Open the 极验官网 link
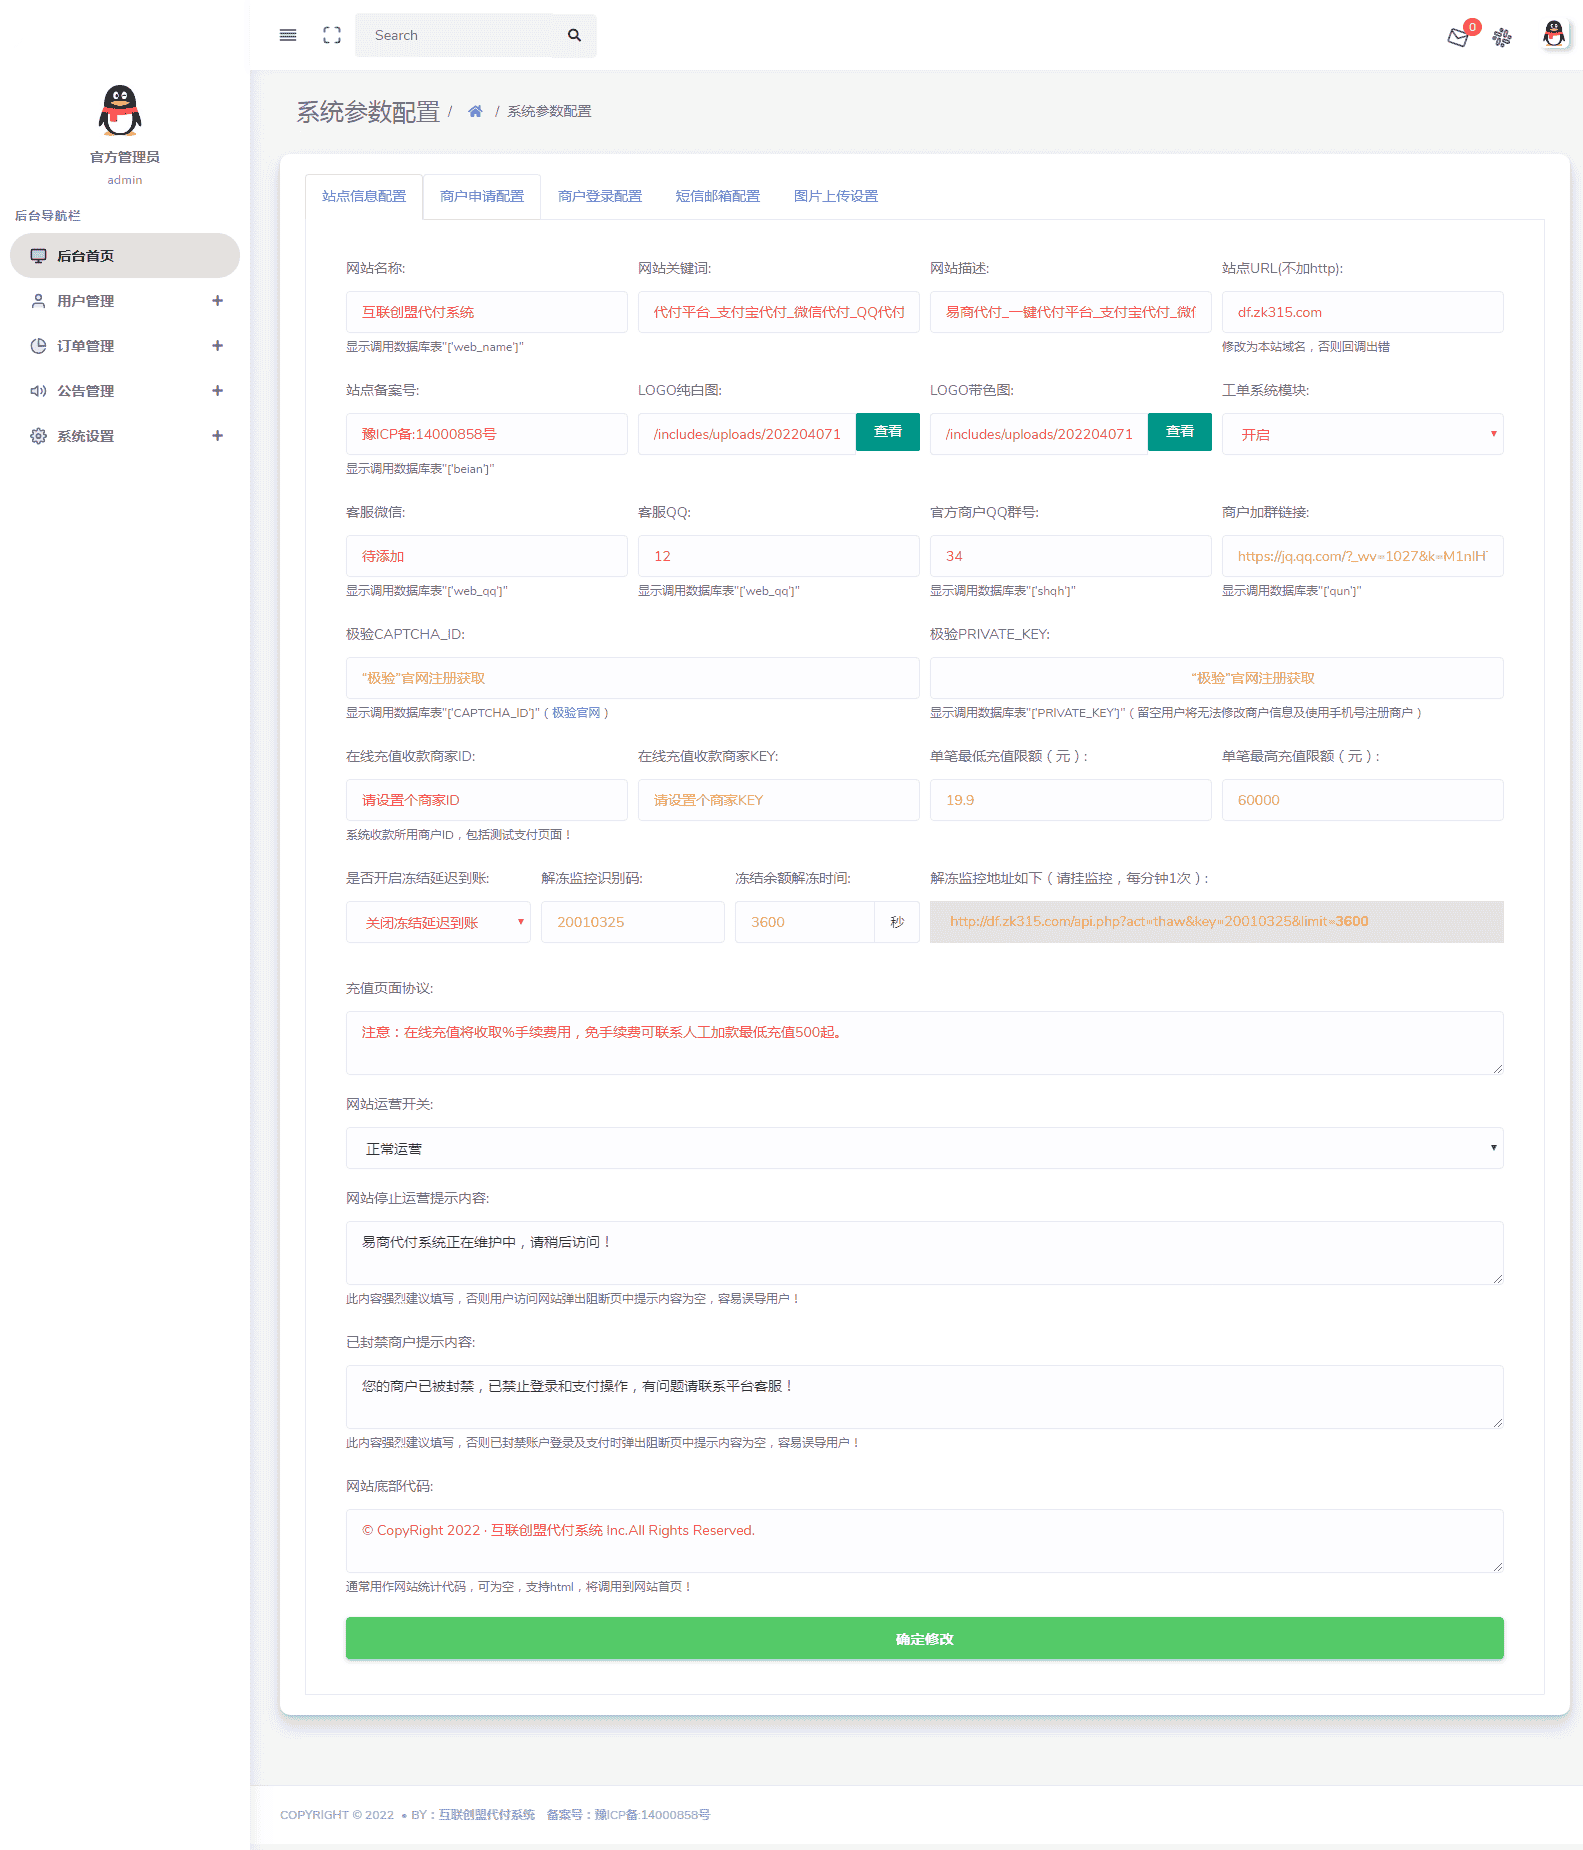 tap(576, 713)
